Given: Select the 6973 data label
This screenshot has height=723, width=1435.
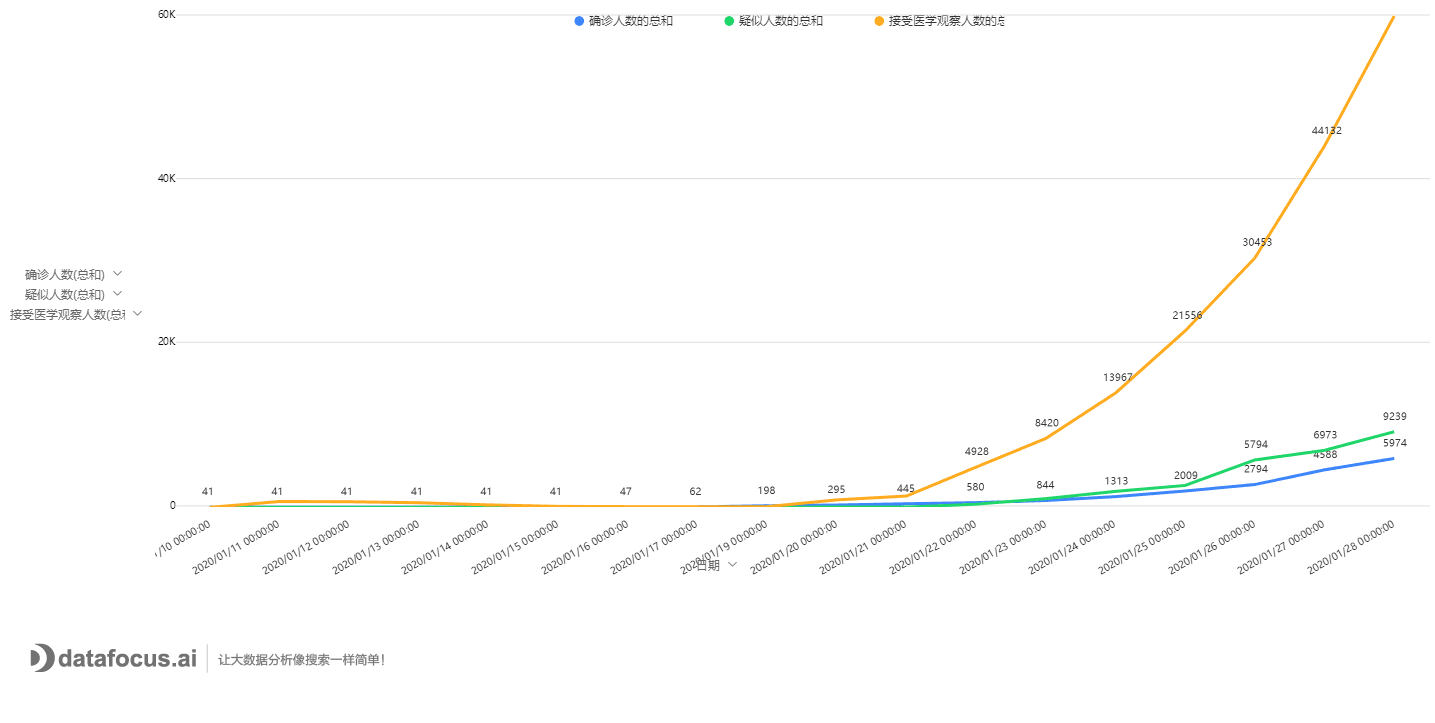Looking at the screenshot, I should click(x=1325, y=435).
